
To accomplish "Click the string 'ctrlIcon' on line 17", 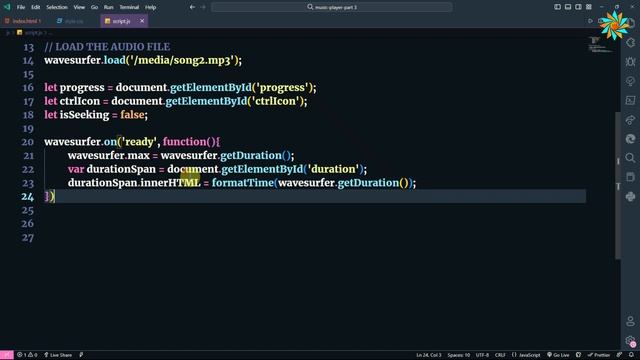I will pos(277,101).
